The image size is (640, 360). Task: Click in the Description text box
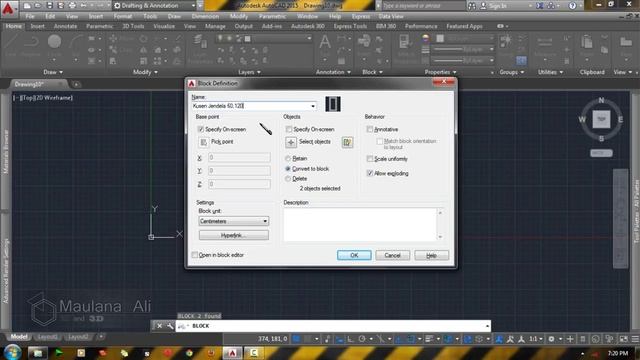coord(360,224)
